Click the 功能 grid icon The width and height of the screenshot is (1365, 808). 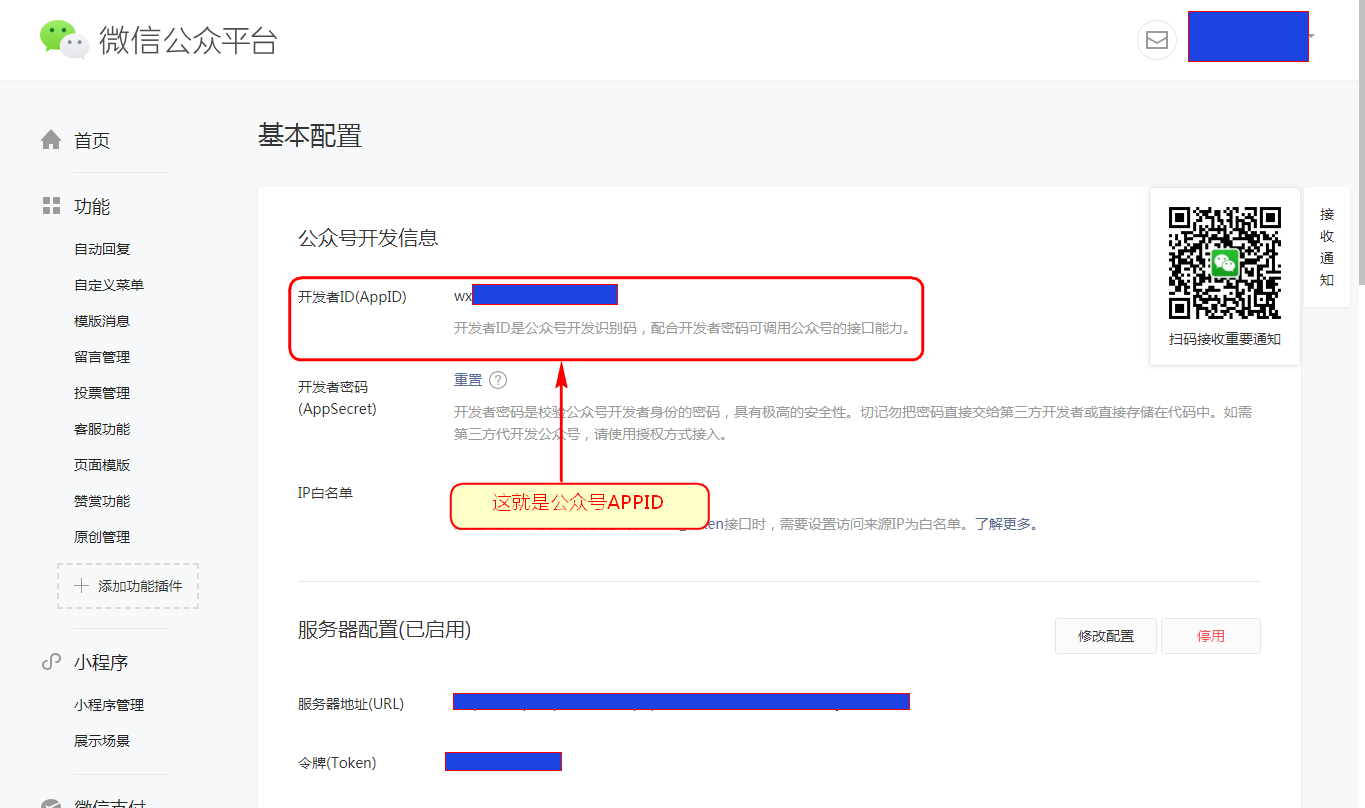(51, 206)
